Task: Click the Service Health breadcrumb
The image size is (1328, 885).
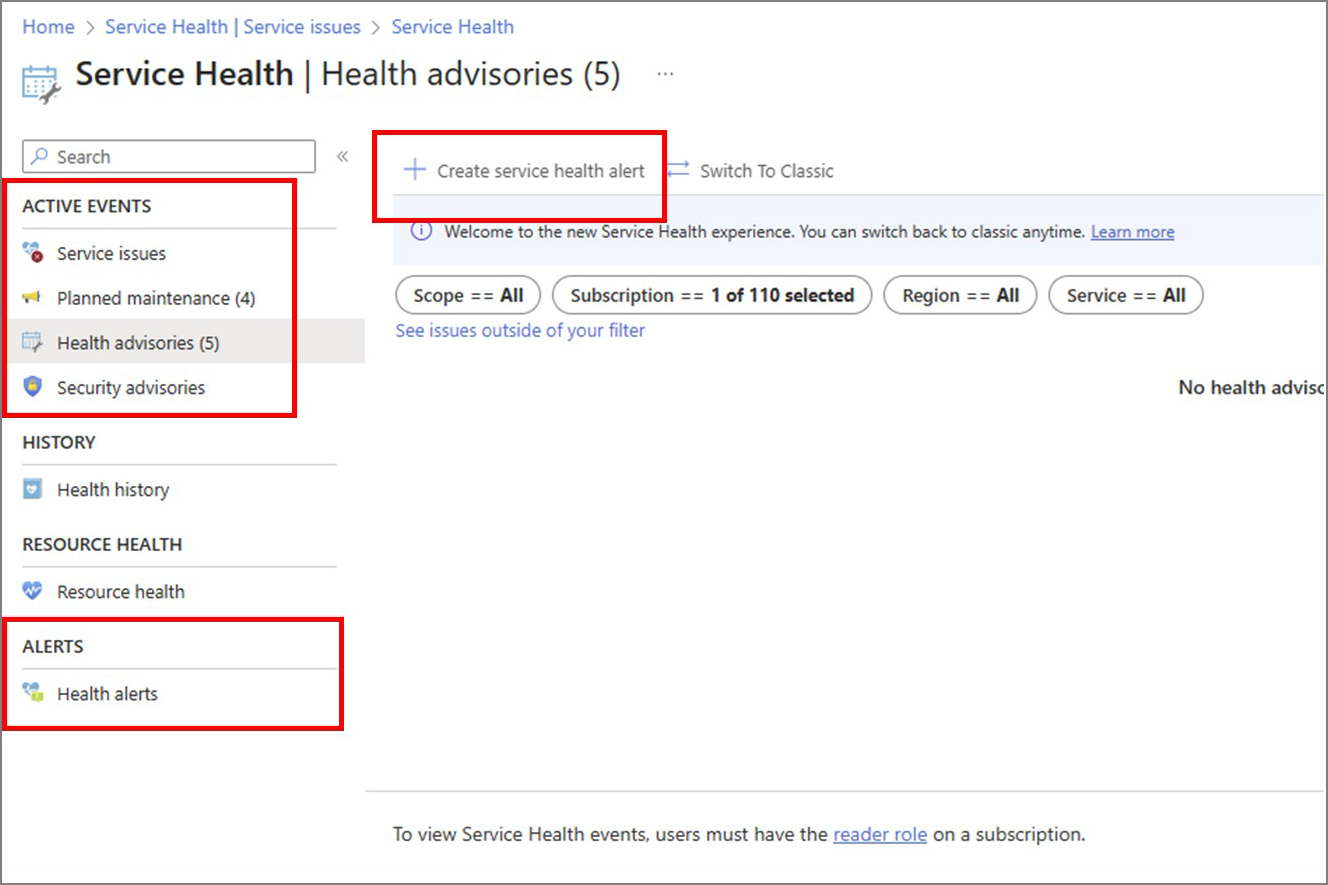Action: click(452, 27)
